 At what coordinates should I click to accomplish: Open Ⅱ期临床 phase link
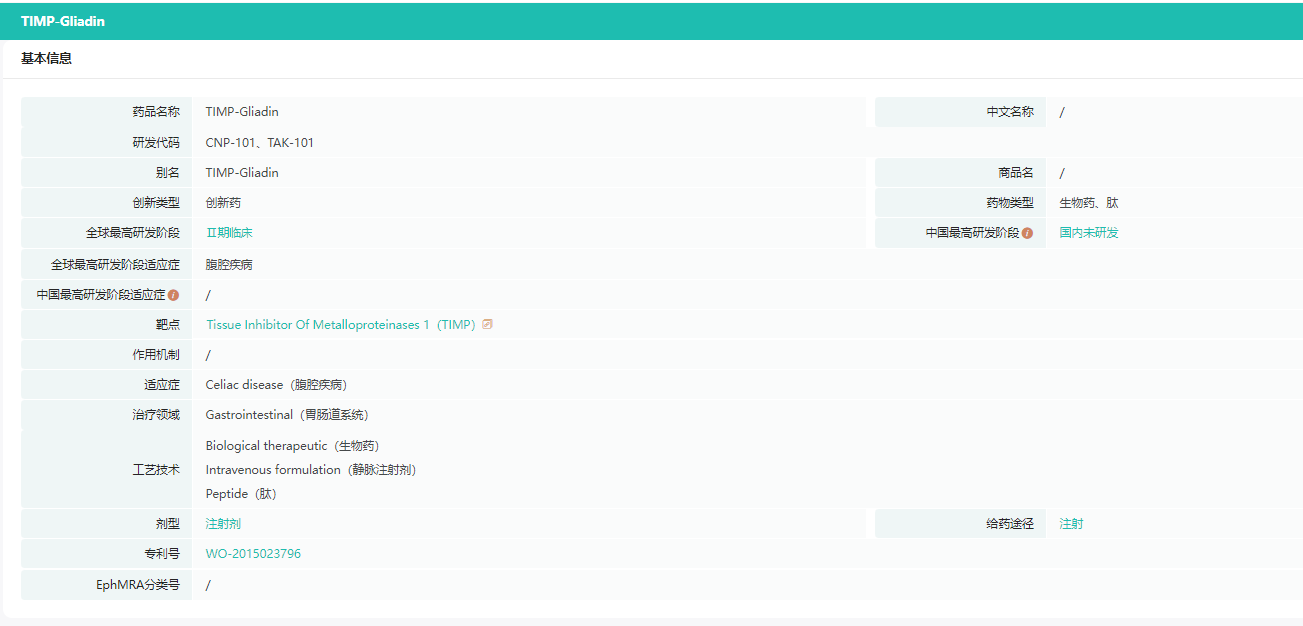click(229, 233)
